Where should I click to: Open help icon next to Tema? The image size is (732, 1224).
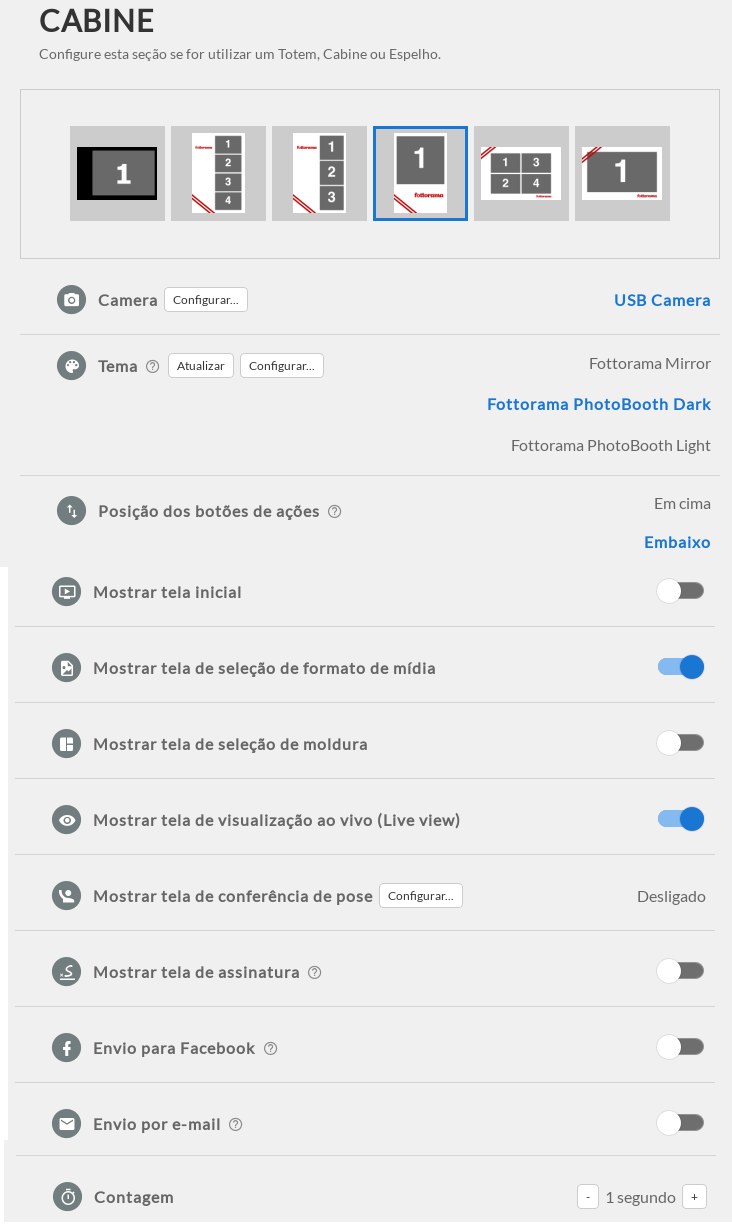coord(153,366)
